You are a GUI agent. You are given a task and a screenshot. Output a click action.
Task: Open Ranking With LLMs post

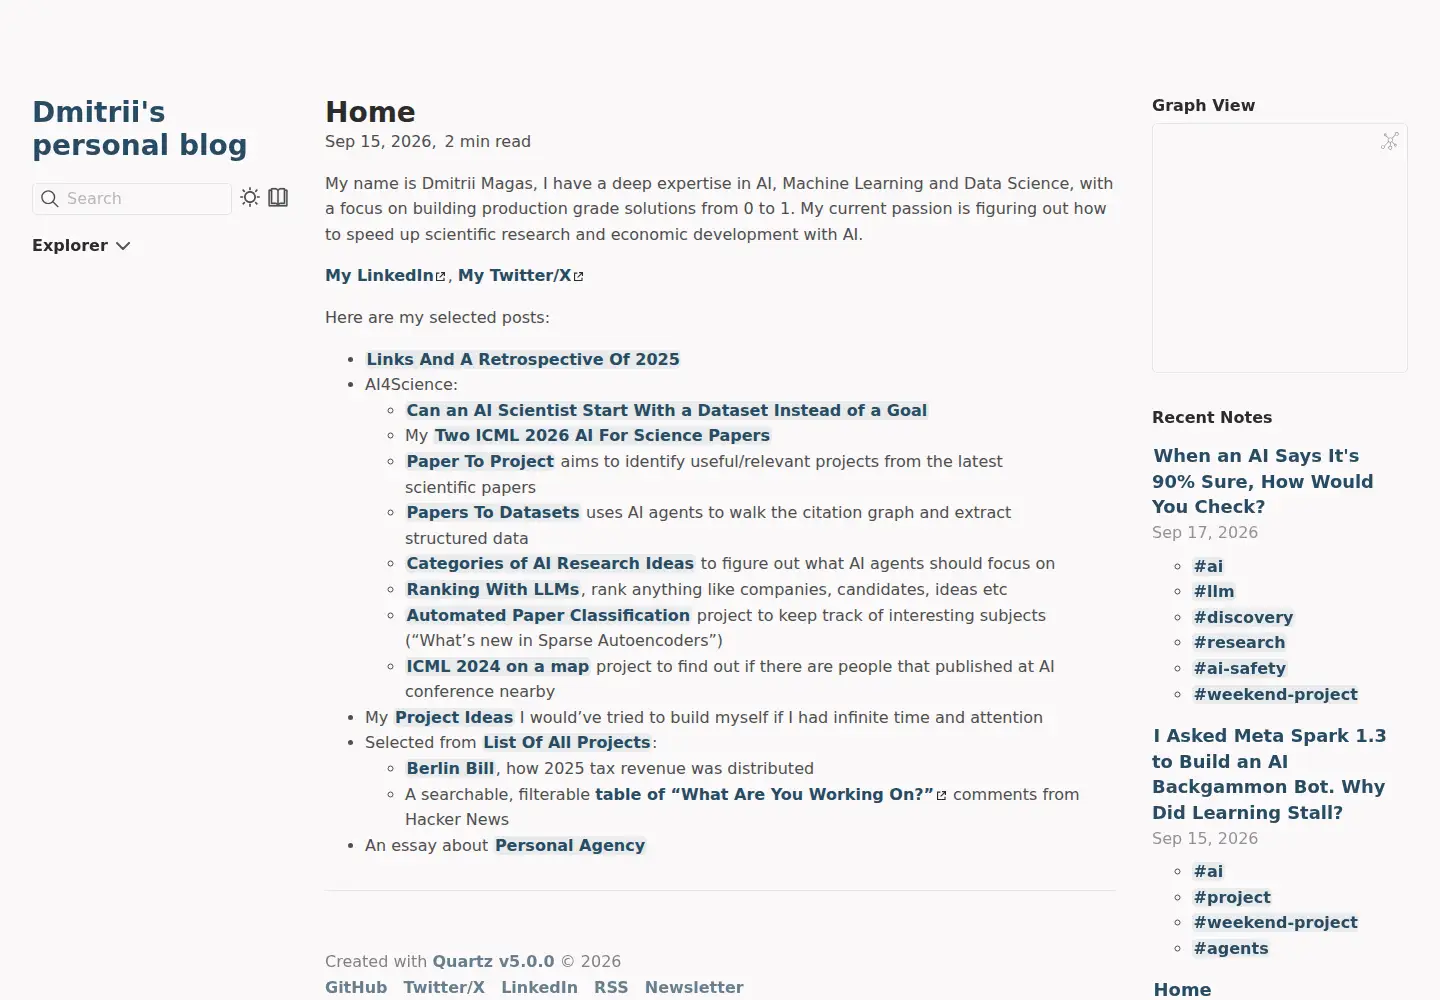(x=493, y=589)
